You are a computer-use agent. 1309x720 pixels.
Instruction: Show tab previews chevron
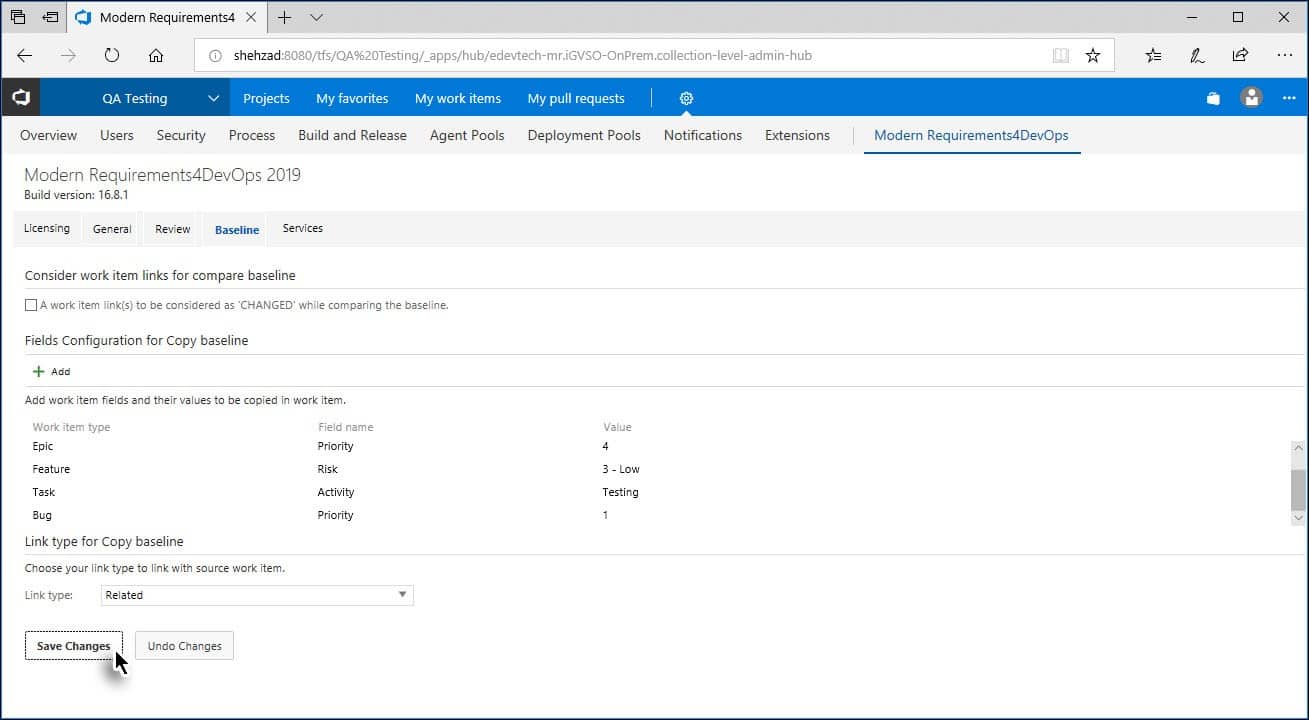[317, 17]
